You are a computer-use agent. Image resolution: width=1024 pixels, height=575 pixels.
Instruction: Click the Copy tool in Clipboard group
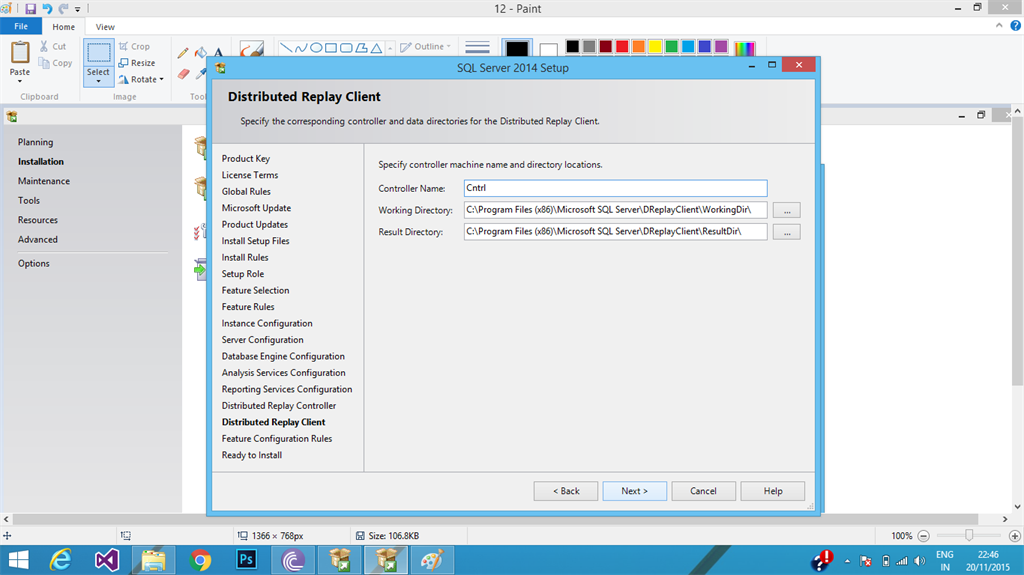[56, 63]
